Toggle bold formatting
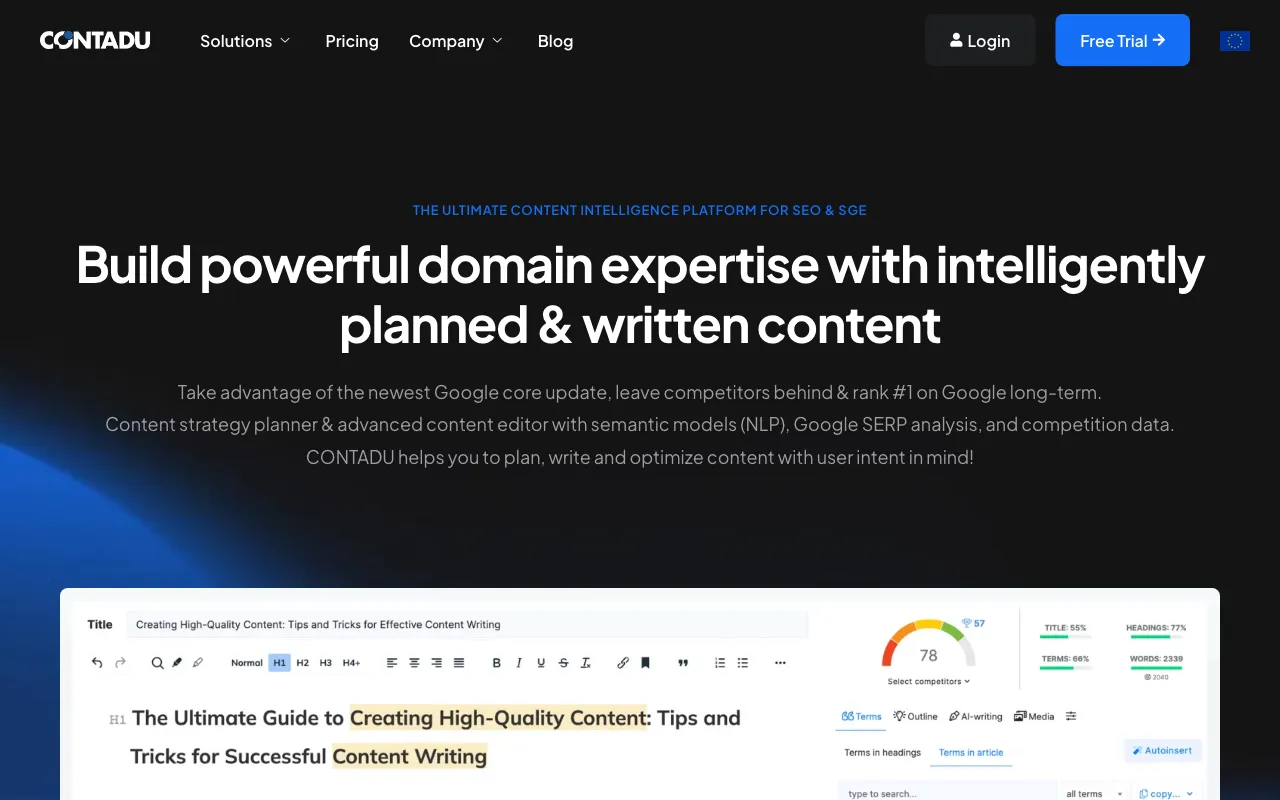The height and width of the screenshot is (800, 1280). [496, 662]
